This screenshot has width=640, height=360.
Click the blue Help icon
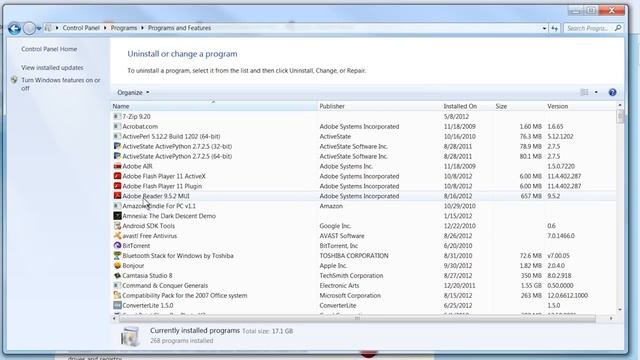(612, 93)
